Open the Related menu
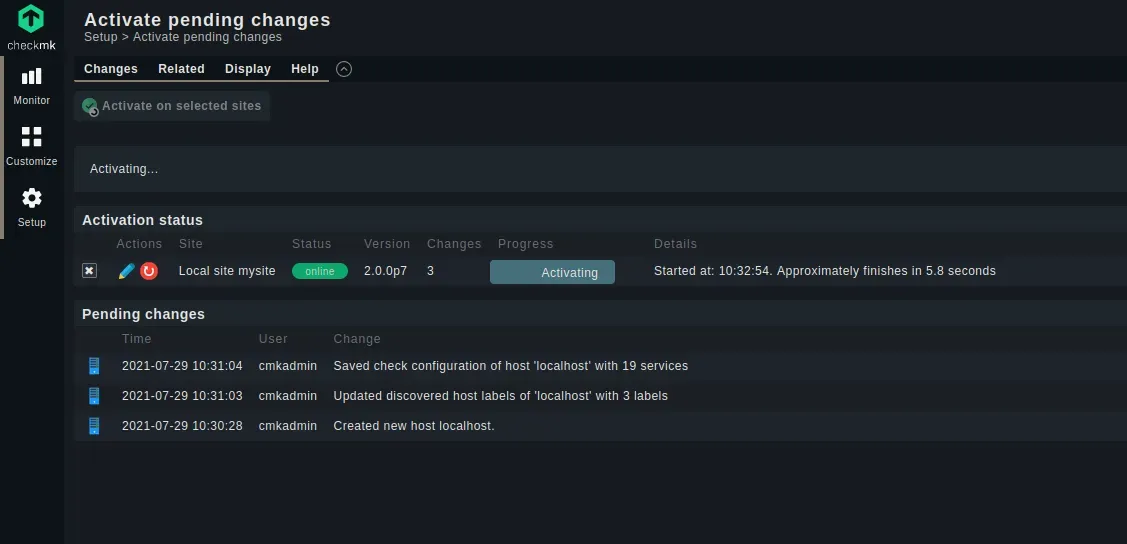The width and height of the screenshot is (1127, 544). 181,69
